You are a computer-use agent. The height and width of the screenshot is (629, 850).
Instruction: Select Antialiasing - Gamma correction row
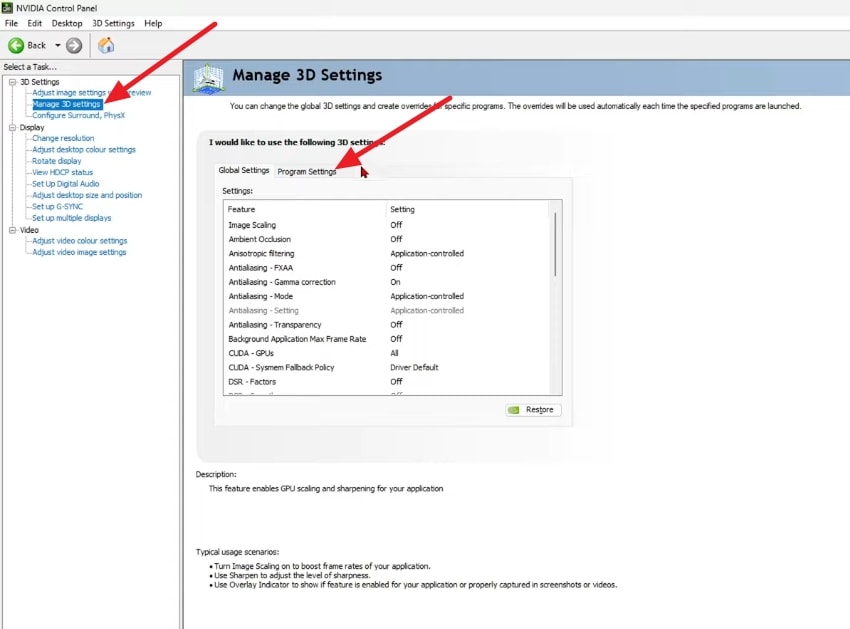[x=387, y=282]
